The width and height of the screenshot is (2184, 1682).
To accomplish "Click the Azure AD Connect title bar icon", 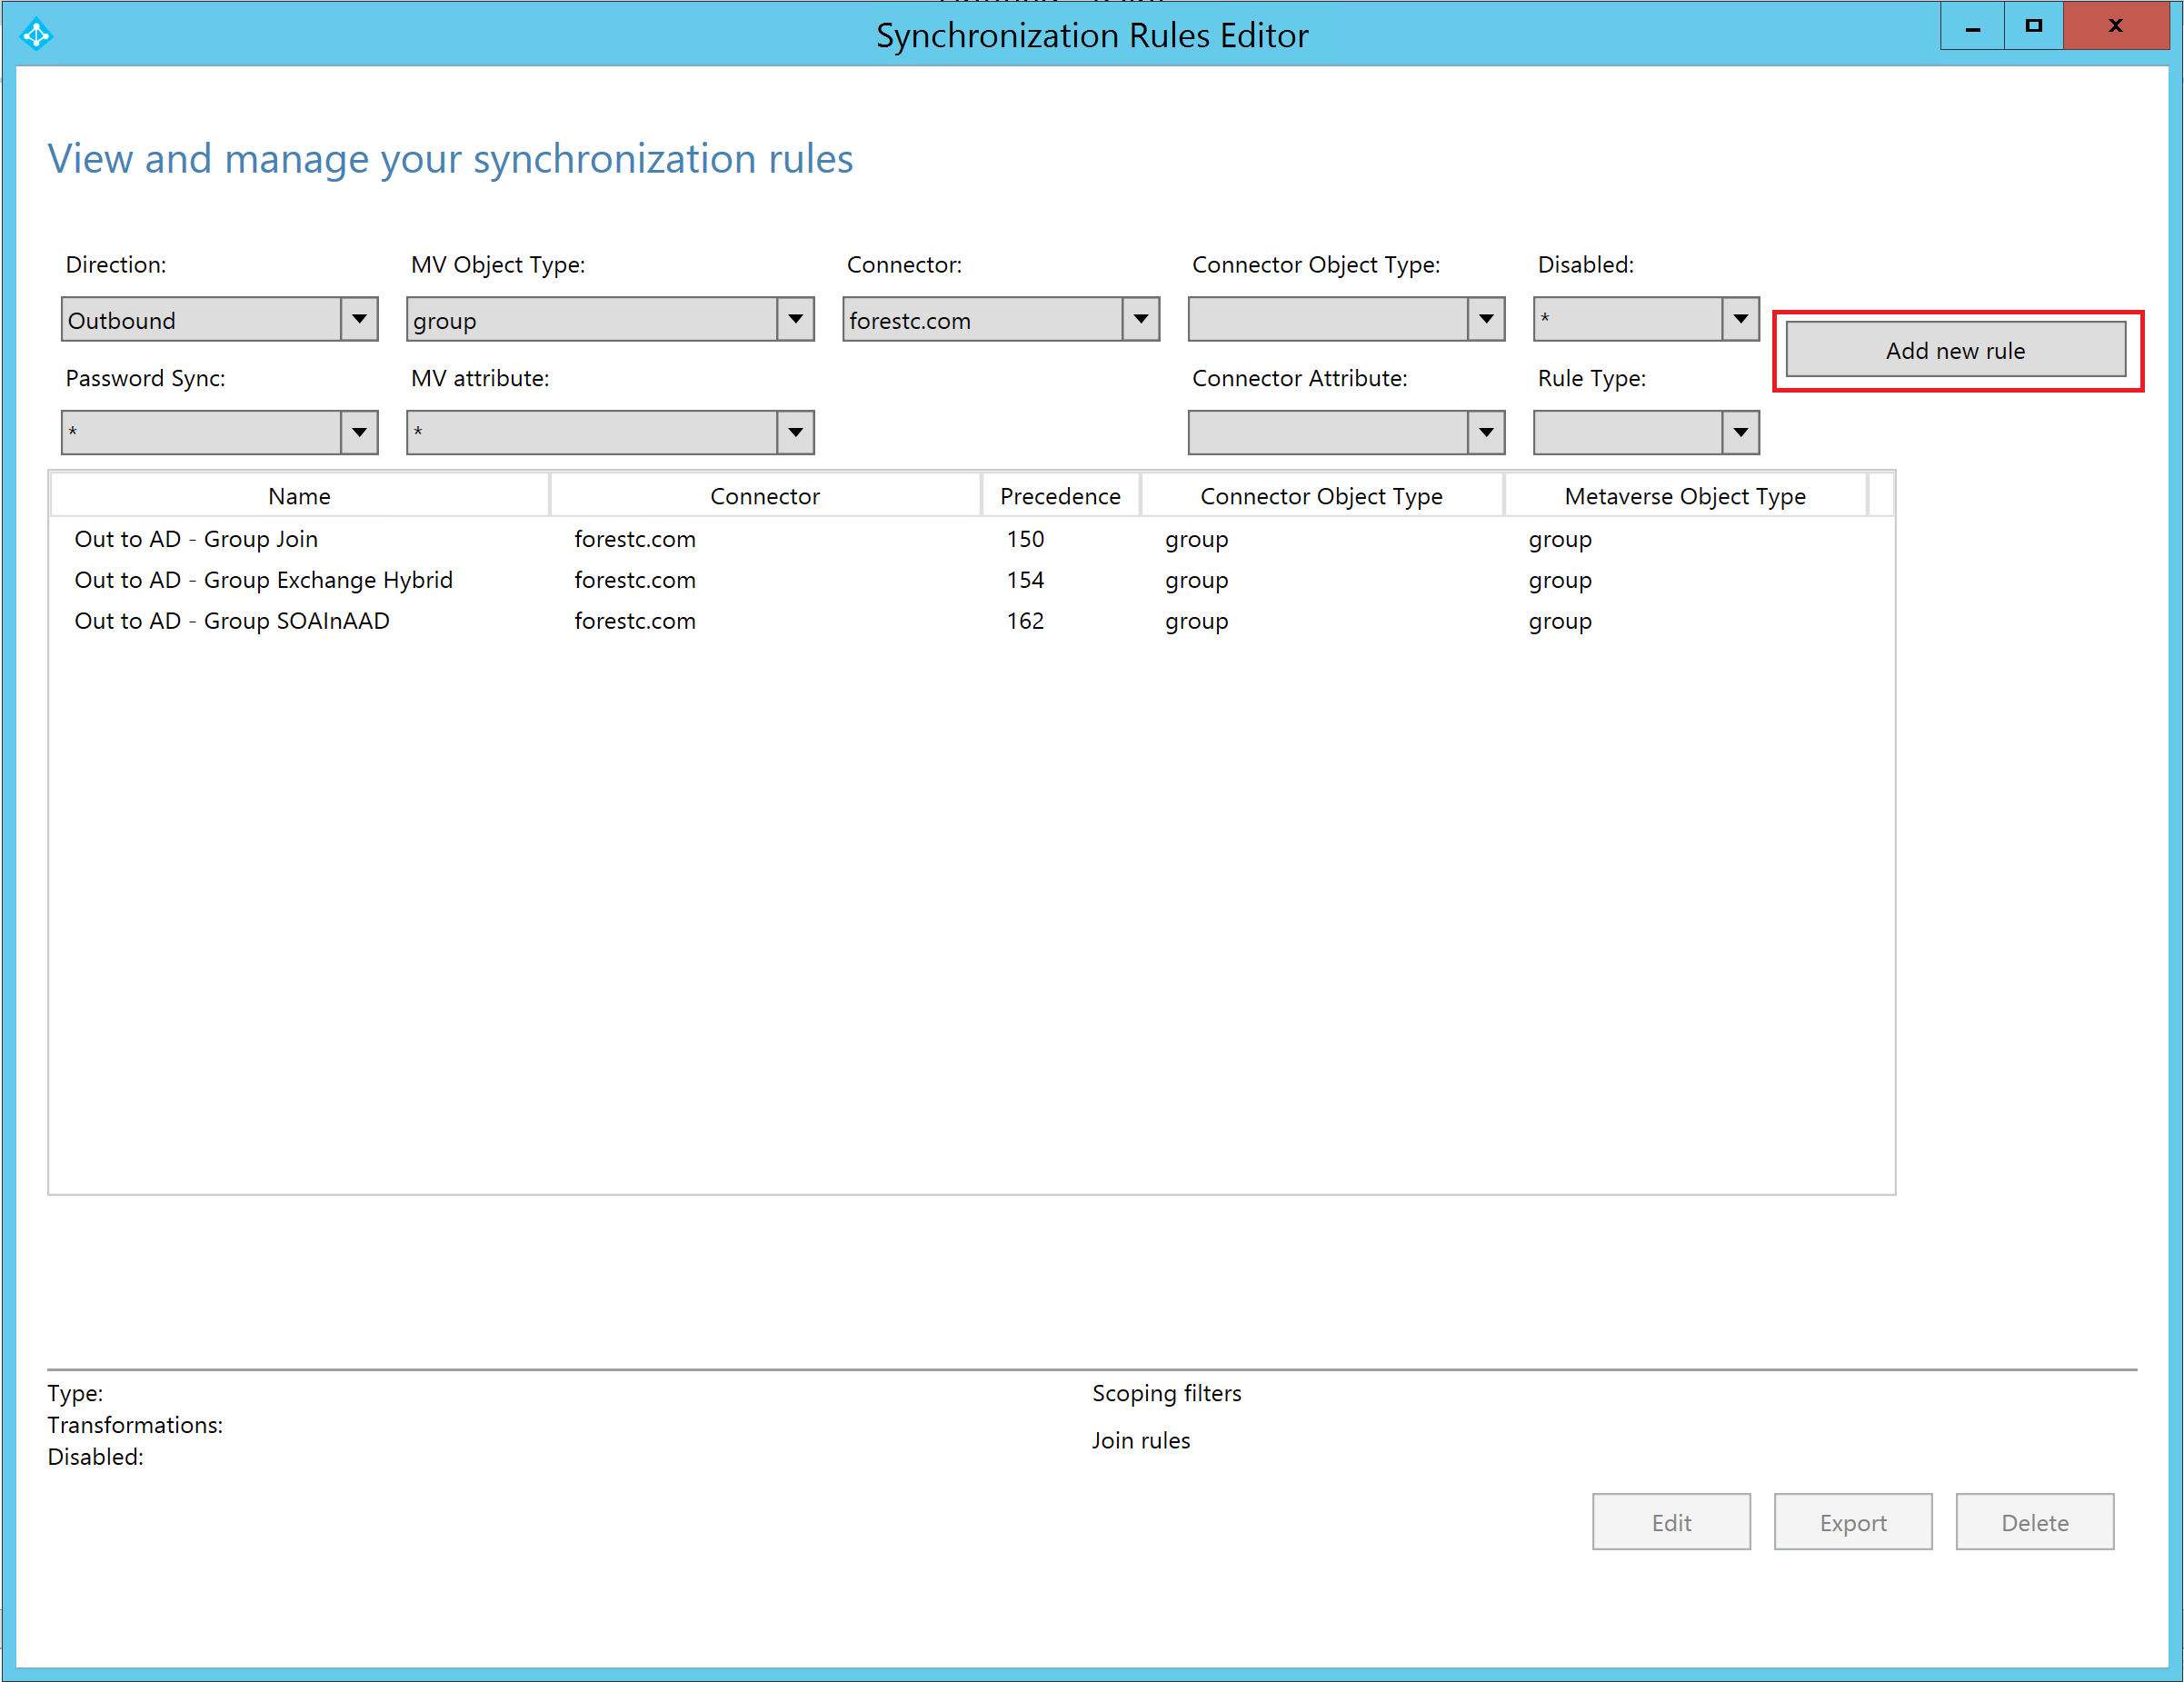I will pyautogui.click(x=36, y=35).
